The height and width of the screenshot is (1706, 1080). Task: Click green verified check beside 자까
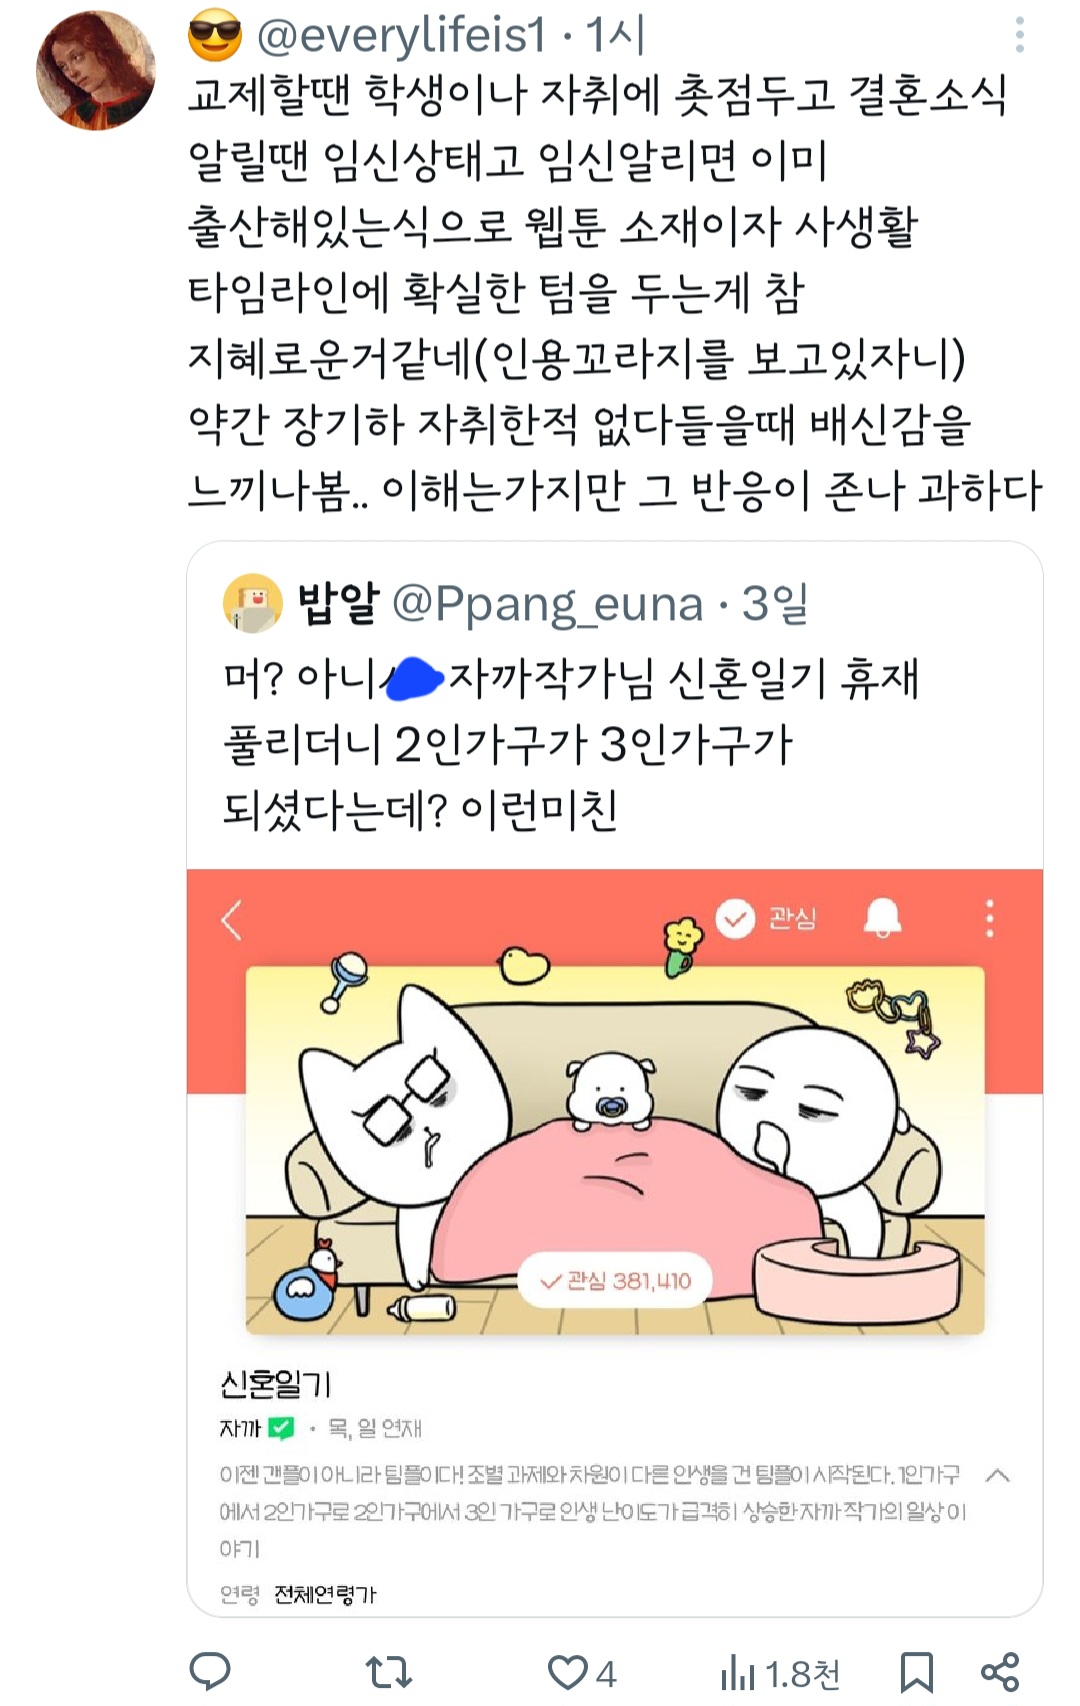[281, 1428]
